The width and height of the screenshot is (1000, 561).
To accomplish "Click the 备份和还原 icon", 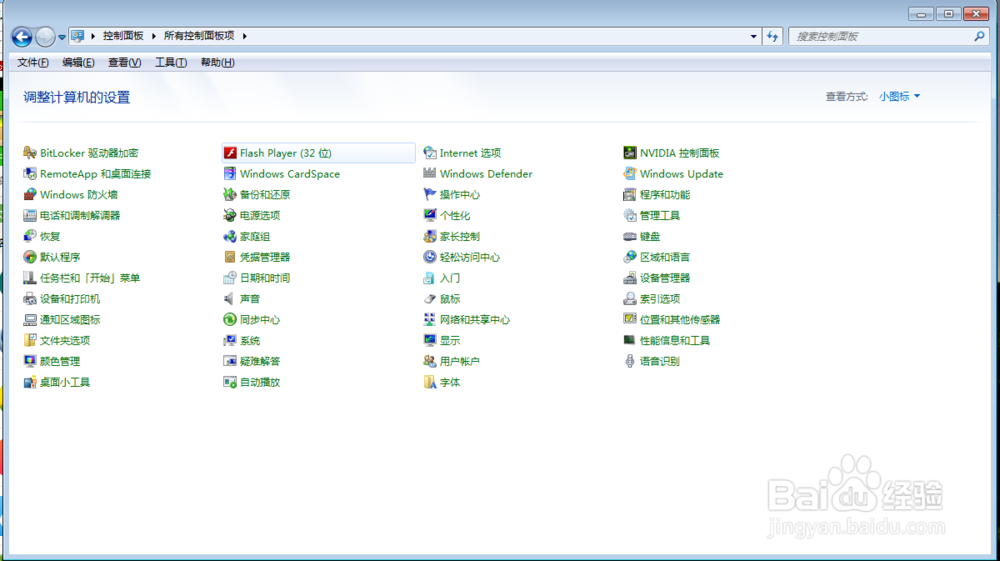I will (230, 194).
